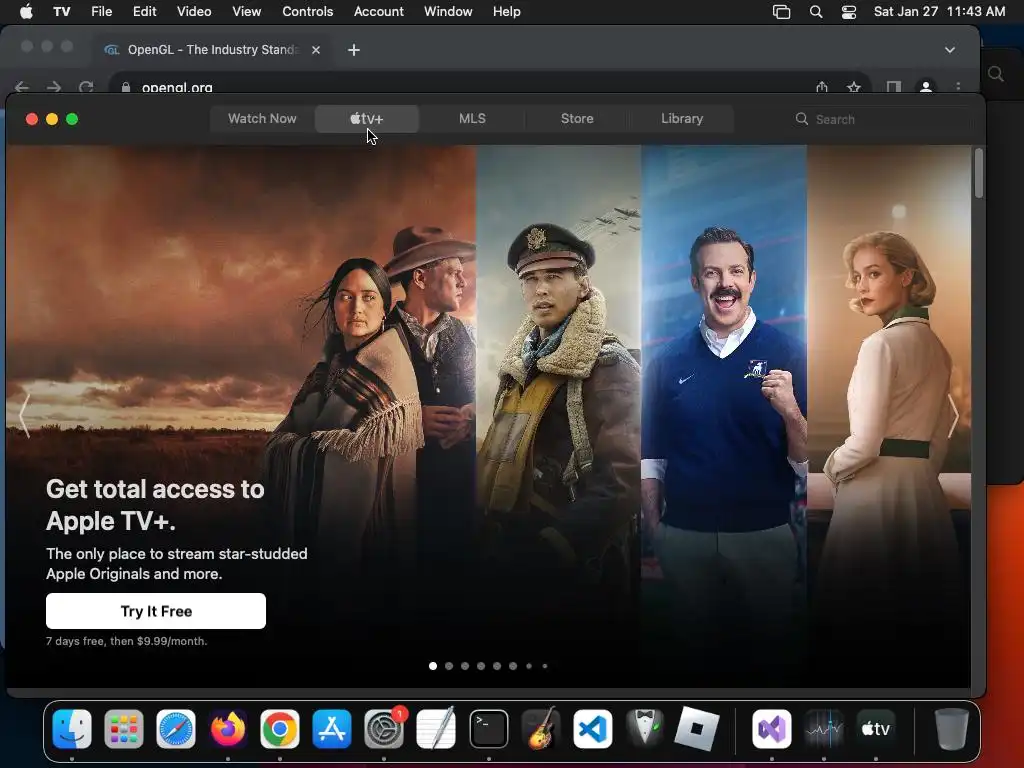Click the Try It Free button

click(x=156, y=611)
